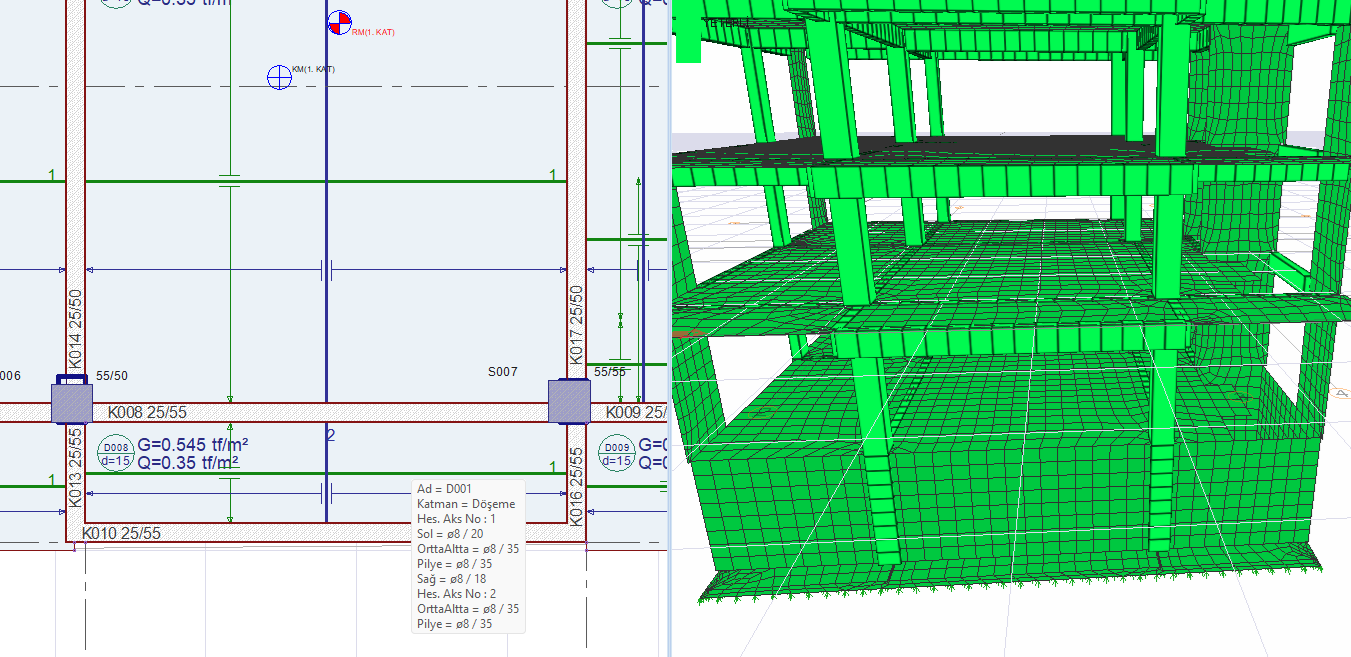Click the 'Sol = ø8 / 20' line

click(450, 534)
